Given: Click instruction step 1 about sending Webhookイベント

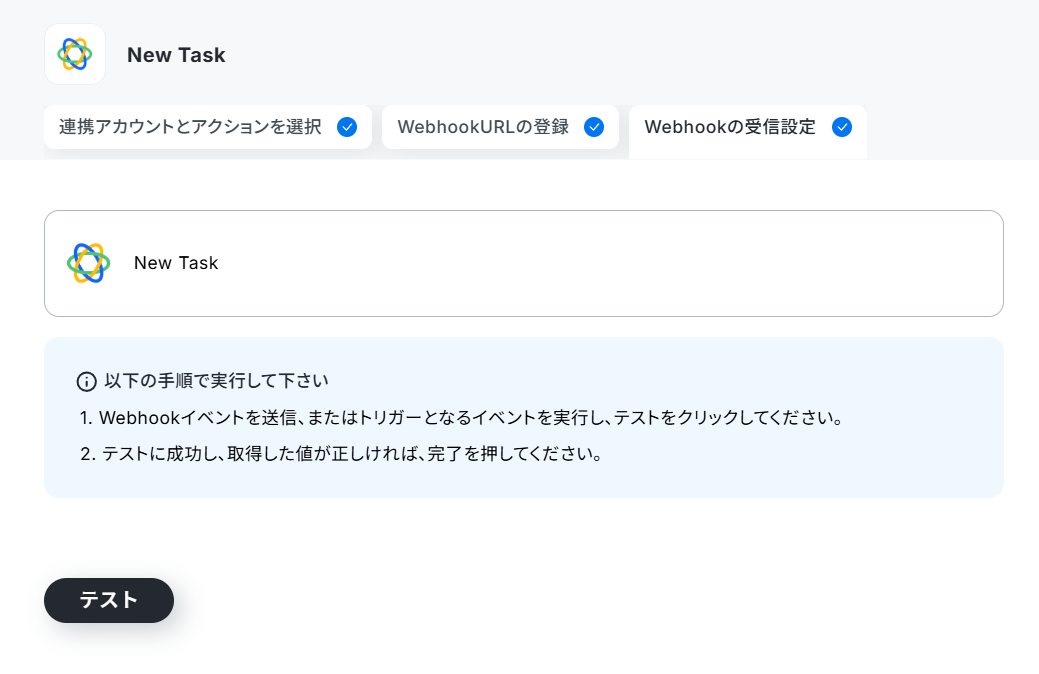Looking at the screenshot, I should click(461, 418).
